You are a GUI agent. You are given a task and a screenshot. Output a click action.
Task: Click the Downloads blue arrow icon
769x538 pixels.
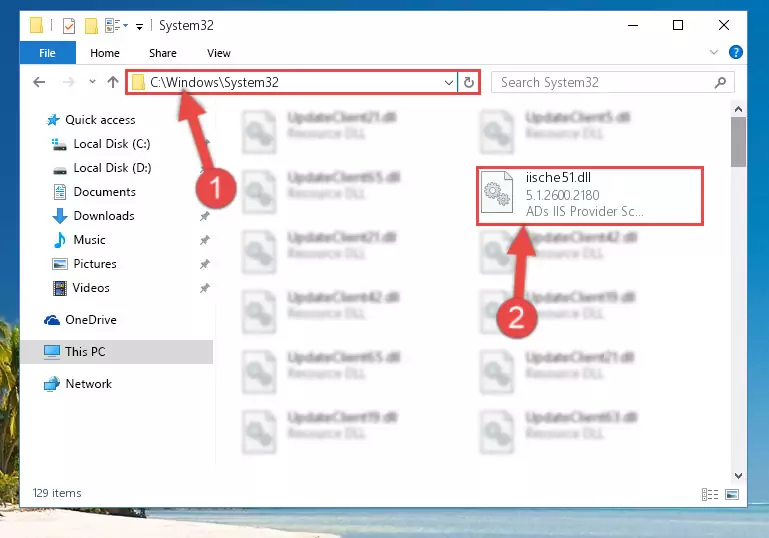(x=60, y=216)
